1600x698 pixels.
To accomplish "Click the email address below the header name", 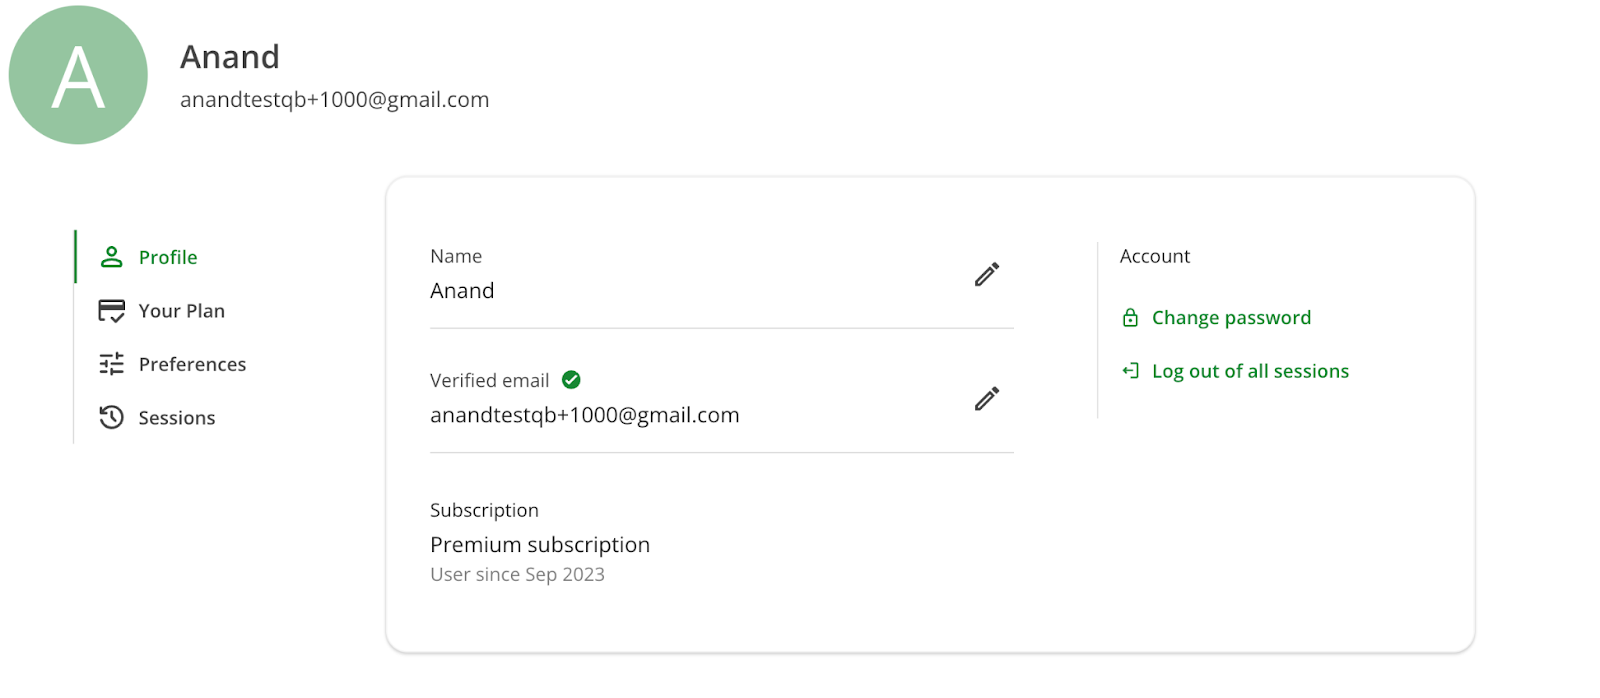I will [x=334, y=100].
